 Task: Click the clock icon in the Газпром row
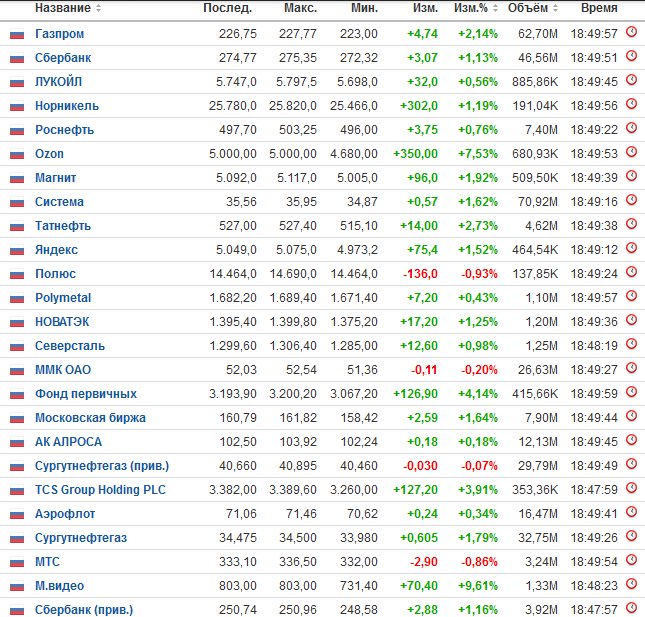[631, 32]
